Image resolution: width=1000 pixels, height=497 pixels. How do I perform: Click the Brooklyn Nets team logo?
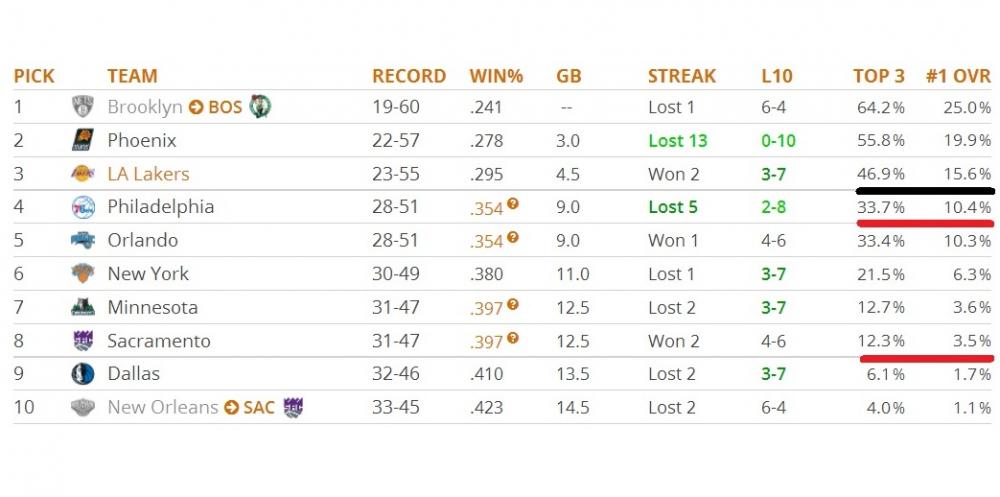[x=82, y=107]
